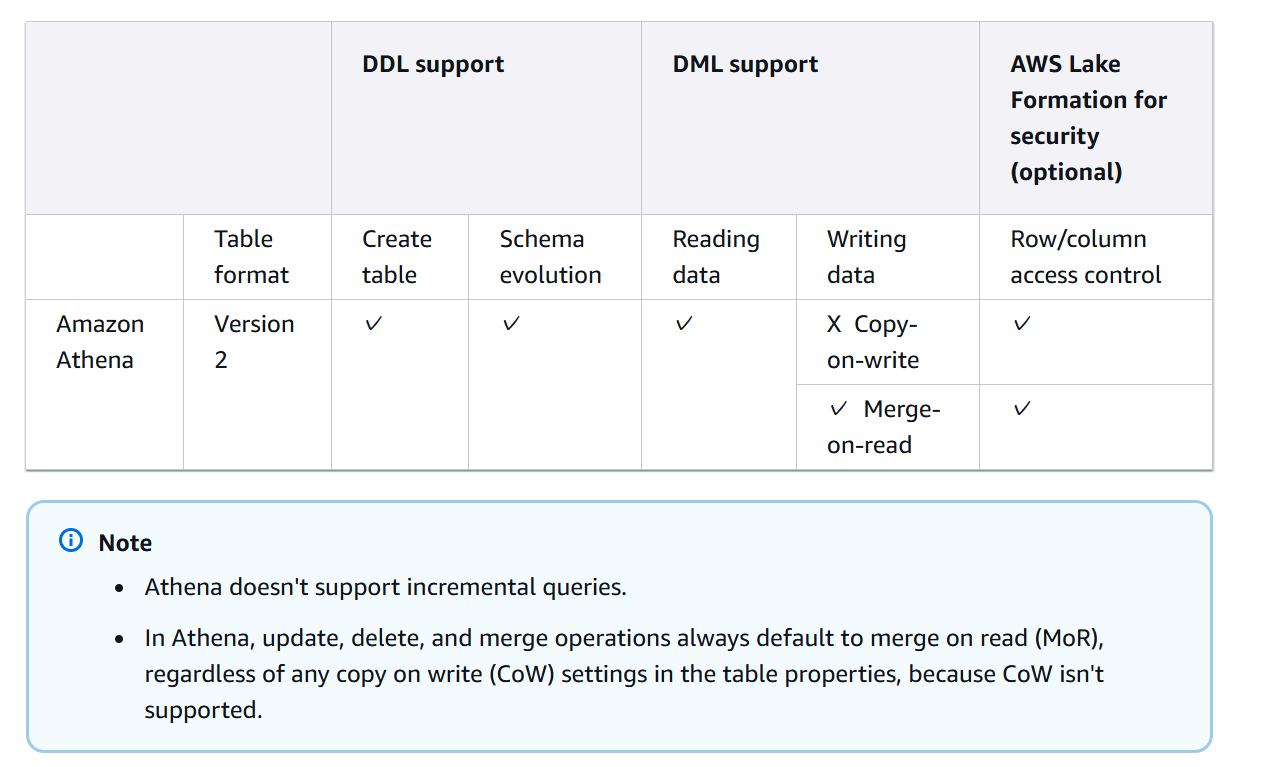Click the Version 2 table cell

pyautogui.click(x=253, y=342)
